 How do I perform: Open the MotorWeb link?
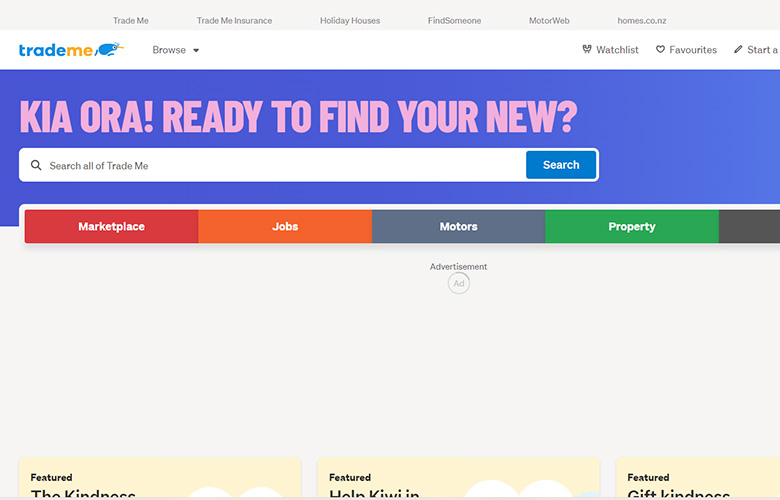tap(549, 20)
